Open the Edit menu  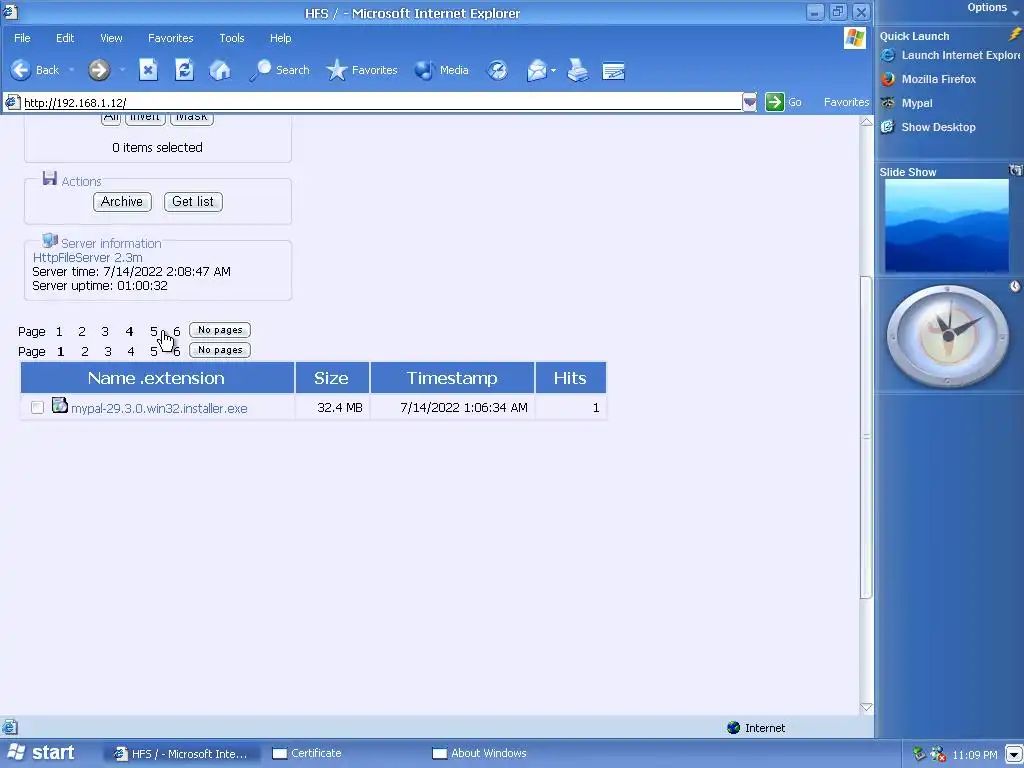tap(65, 38)
